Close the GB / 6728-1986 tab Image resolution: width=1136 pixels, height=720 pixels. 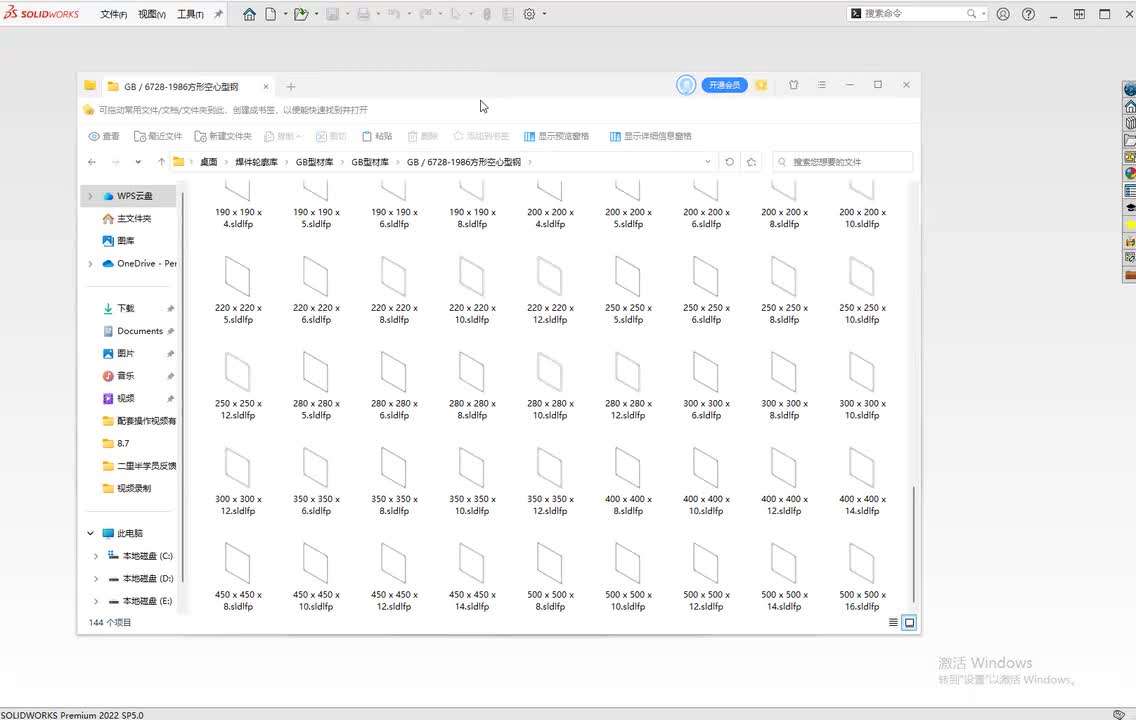pos(266,86)
